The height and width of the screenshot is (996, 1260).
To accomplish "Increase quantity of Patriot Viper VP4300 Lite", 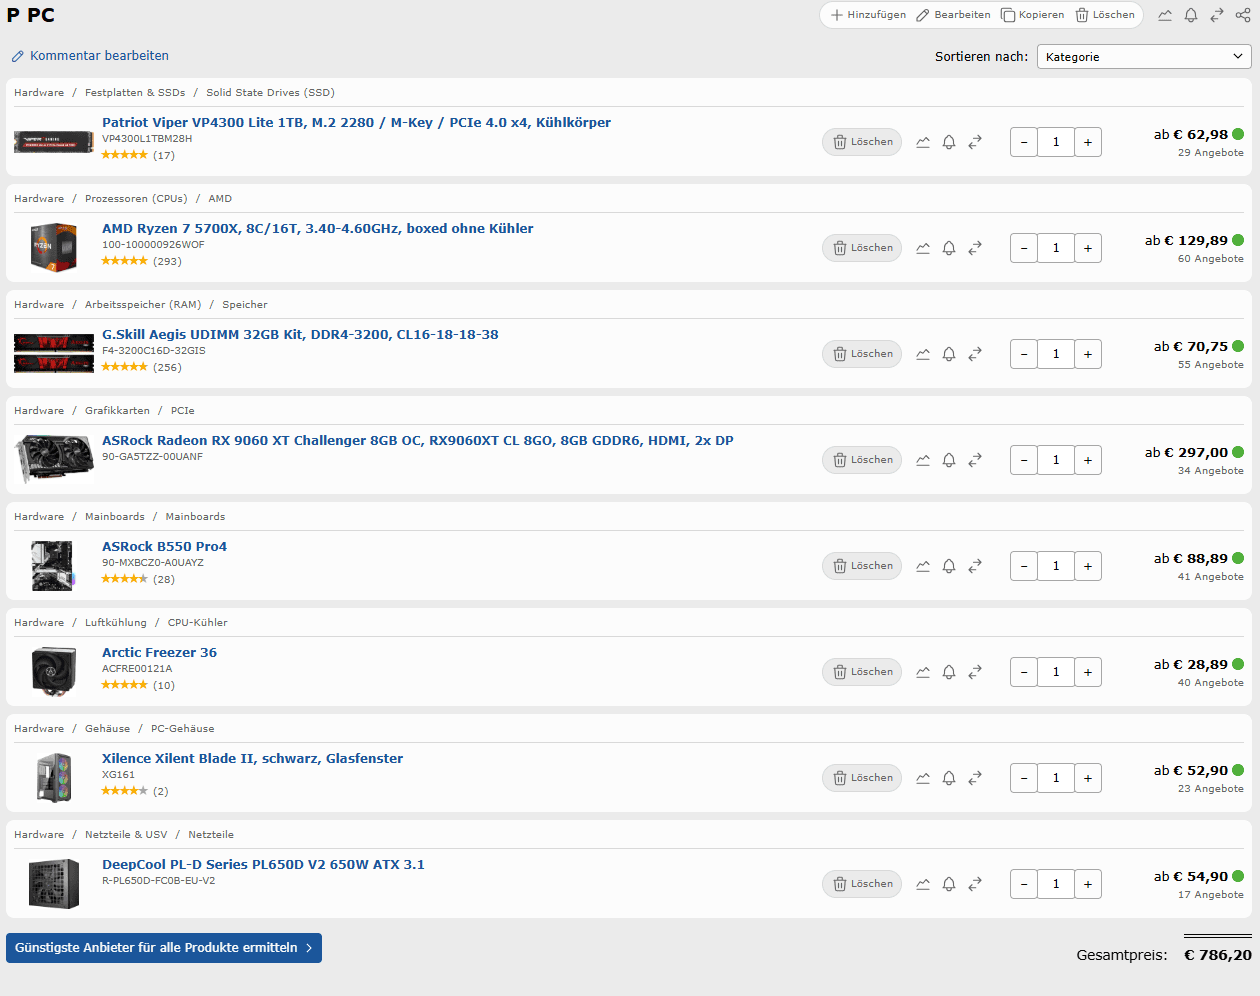I will coord(1088,142).
